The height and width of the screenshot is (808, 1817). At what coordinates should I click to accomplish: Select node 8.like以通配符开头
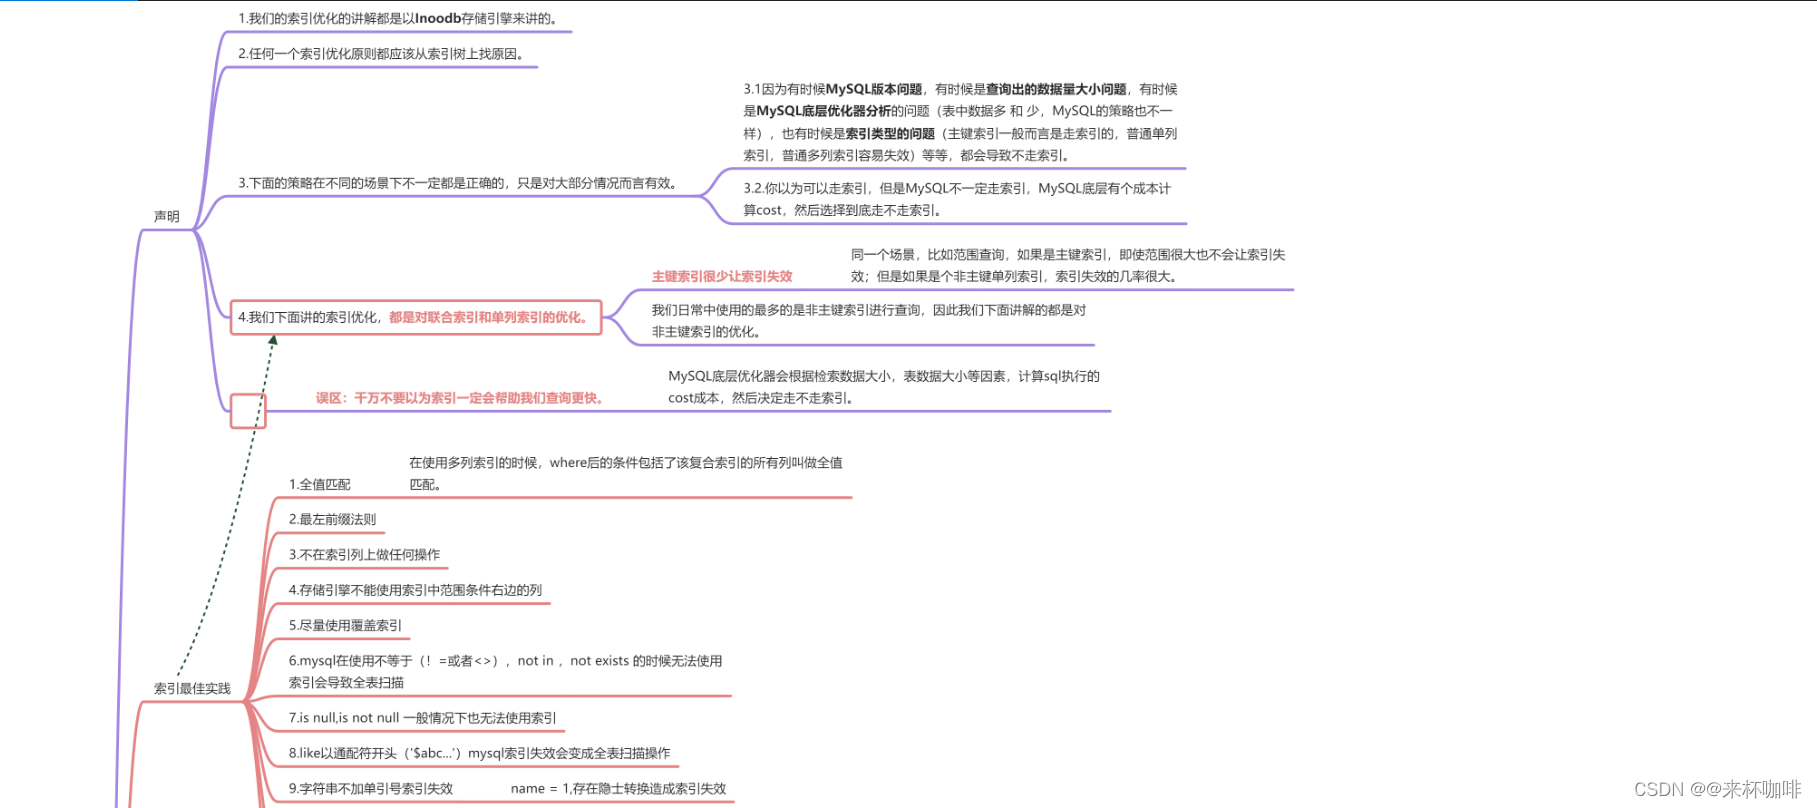[x=480, y=753]
